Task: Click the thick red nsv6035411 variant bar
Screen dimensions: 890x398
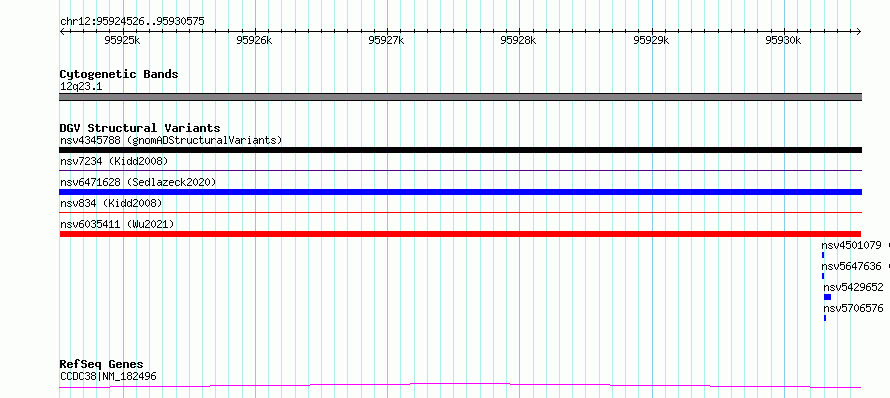Action: point(460,234)
